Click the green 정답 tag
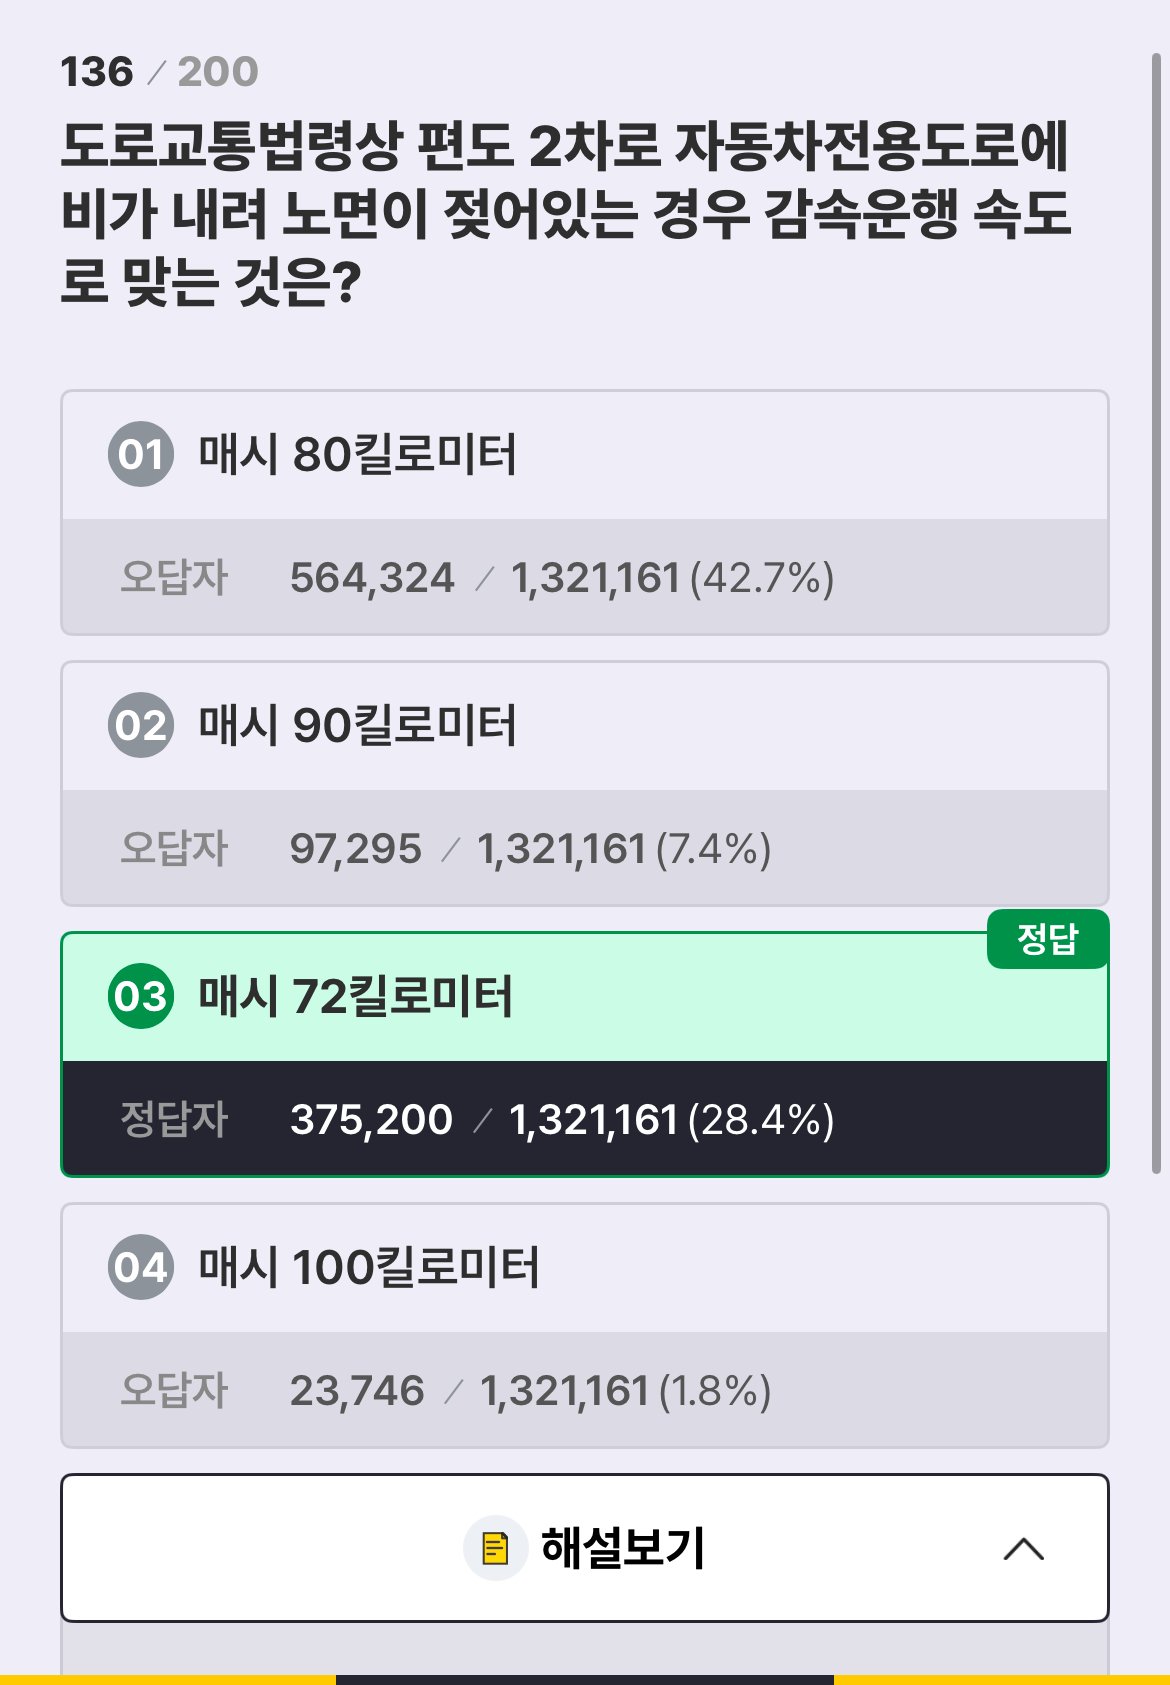Screen dimensions: 1170x1685 [x=1047, y=939]
